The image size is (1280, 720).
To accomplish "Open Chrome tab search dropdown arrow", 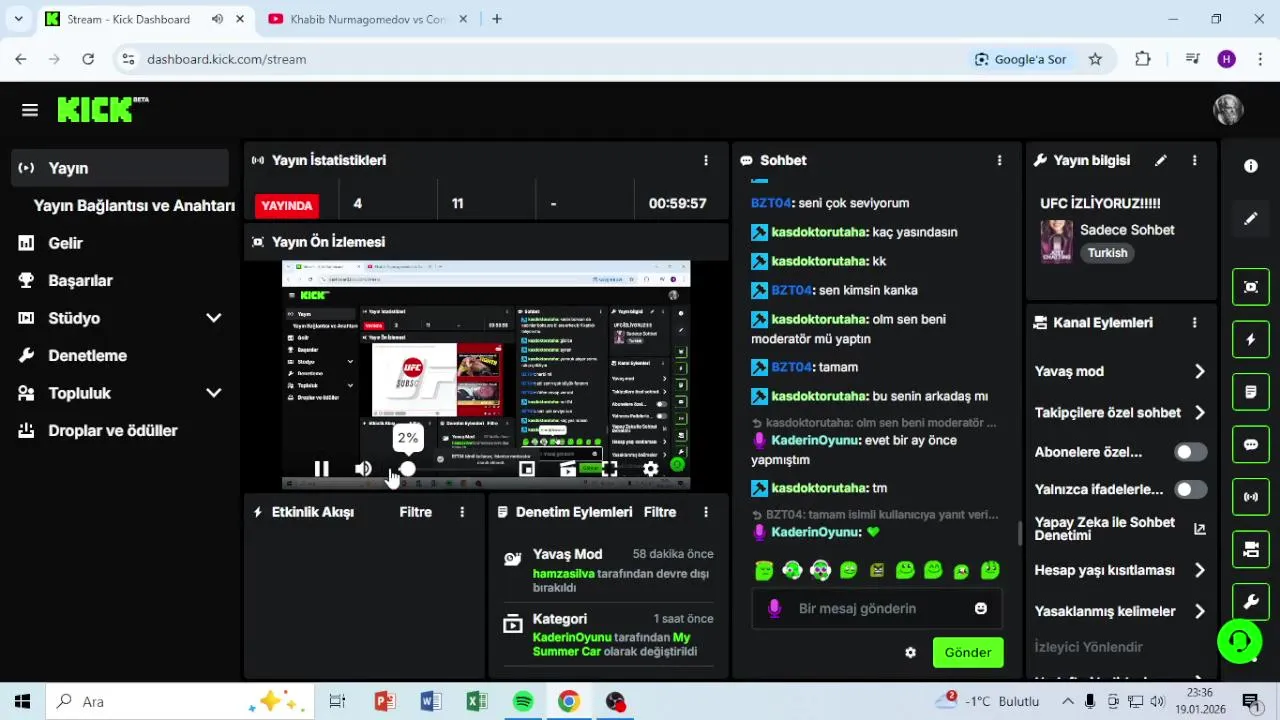I will coord(18,19).
